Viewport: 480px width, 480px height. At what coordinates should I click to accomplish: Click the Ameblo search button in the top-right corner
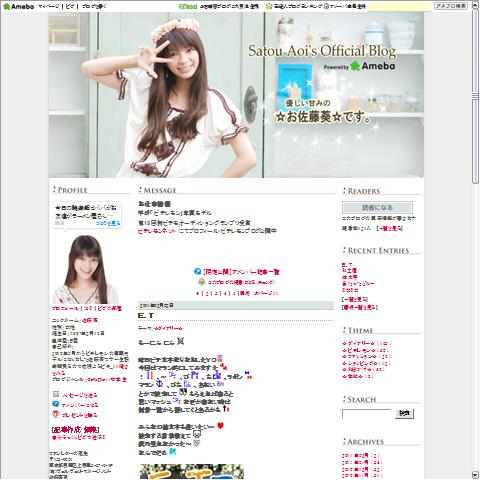pyautogui.click(x=451, y=6)
